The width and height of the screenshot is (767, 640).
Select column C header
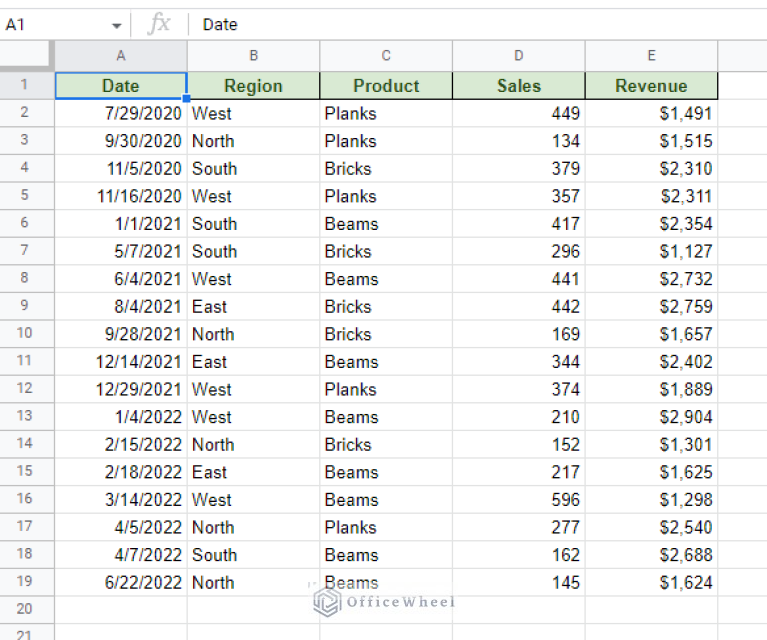[x=386, y=56]
